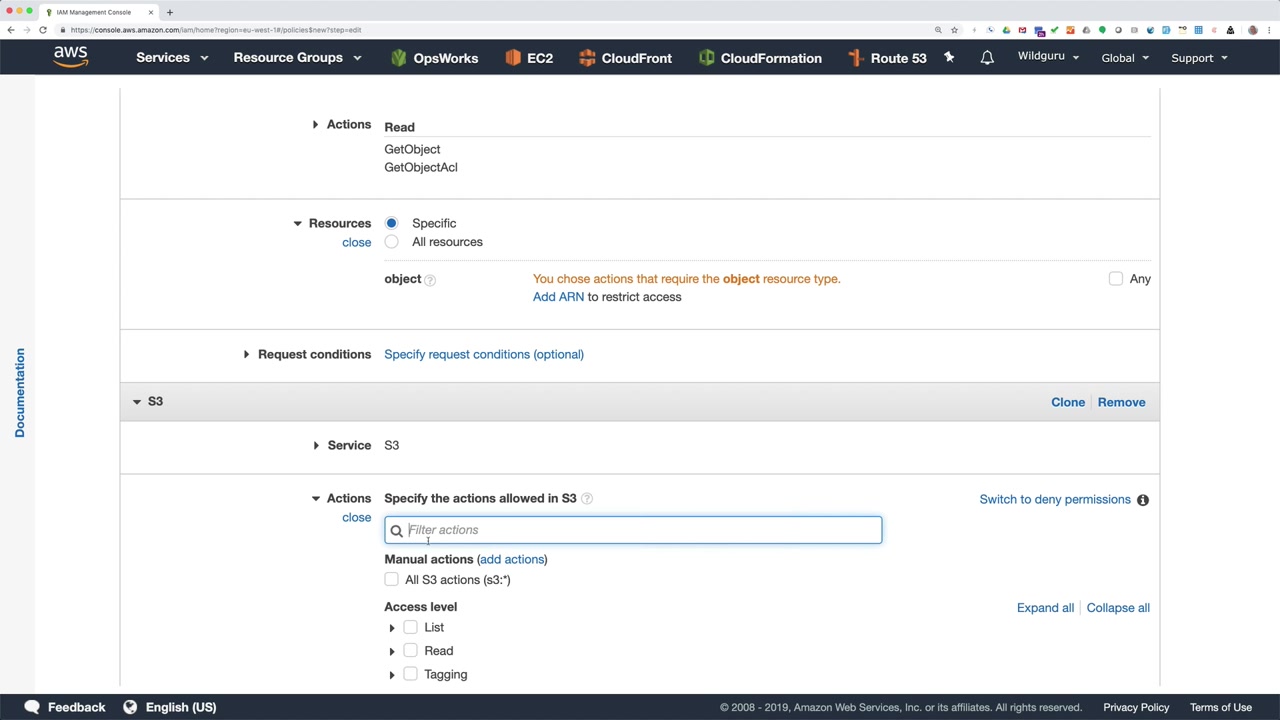This screenshot has width=1280, height=720.
Task: Click the pin shortcuts star icon
Action: tap(949, 58)
